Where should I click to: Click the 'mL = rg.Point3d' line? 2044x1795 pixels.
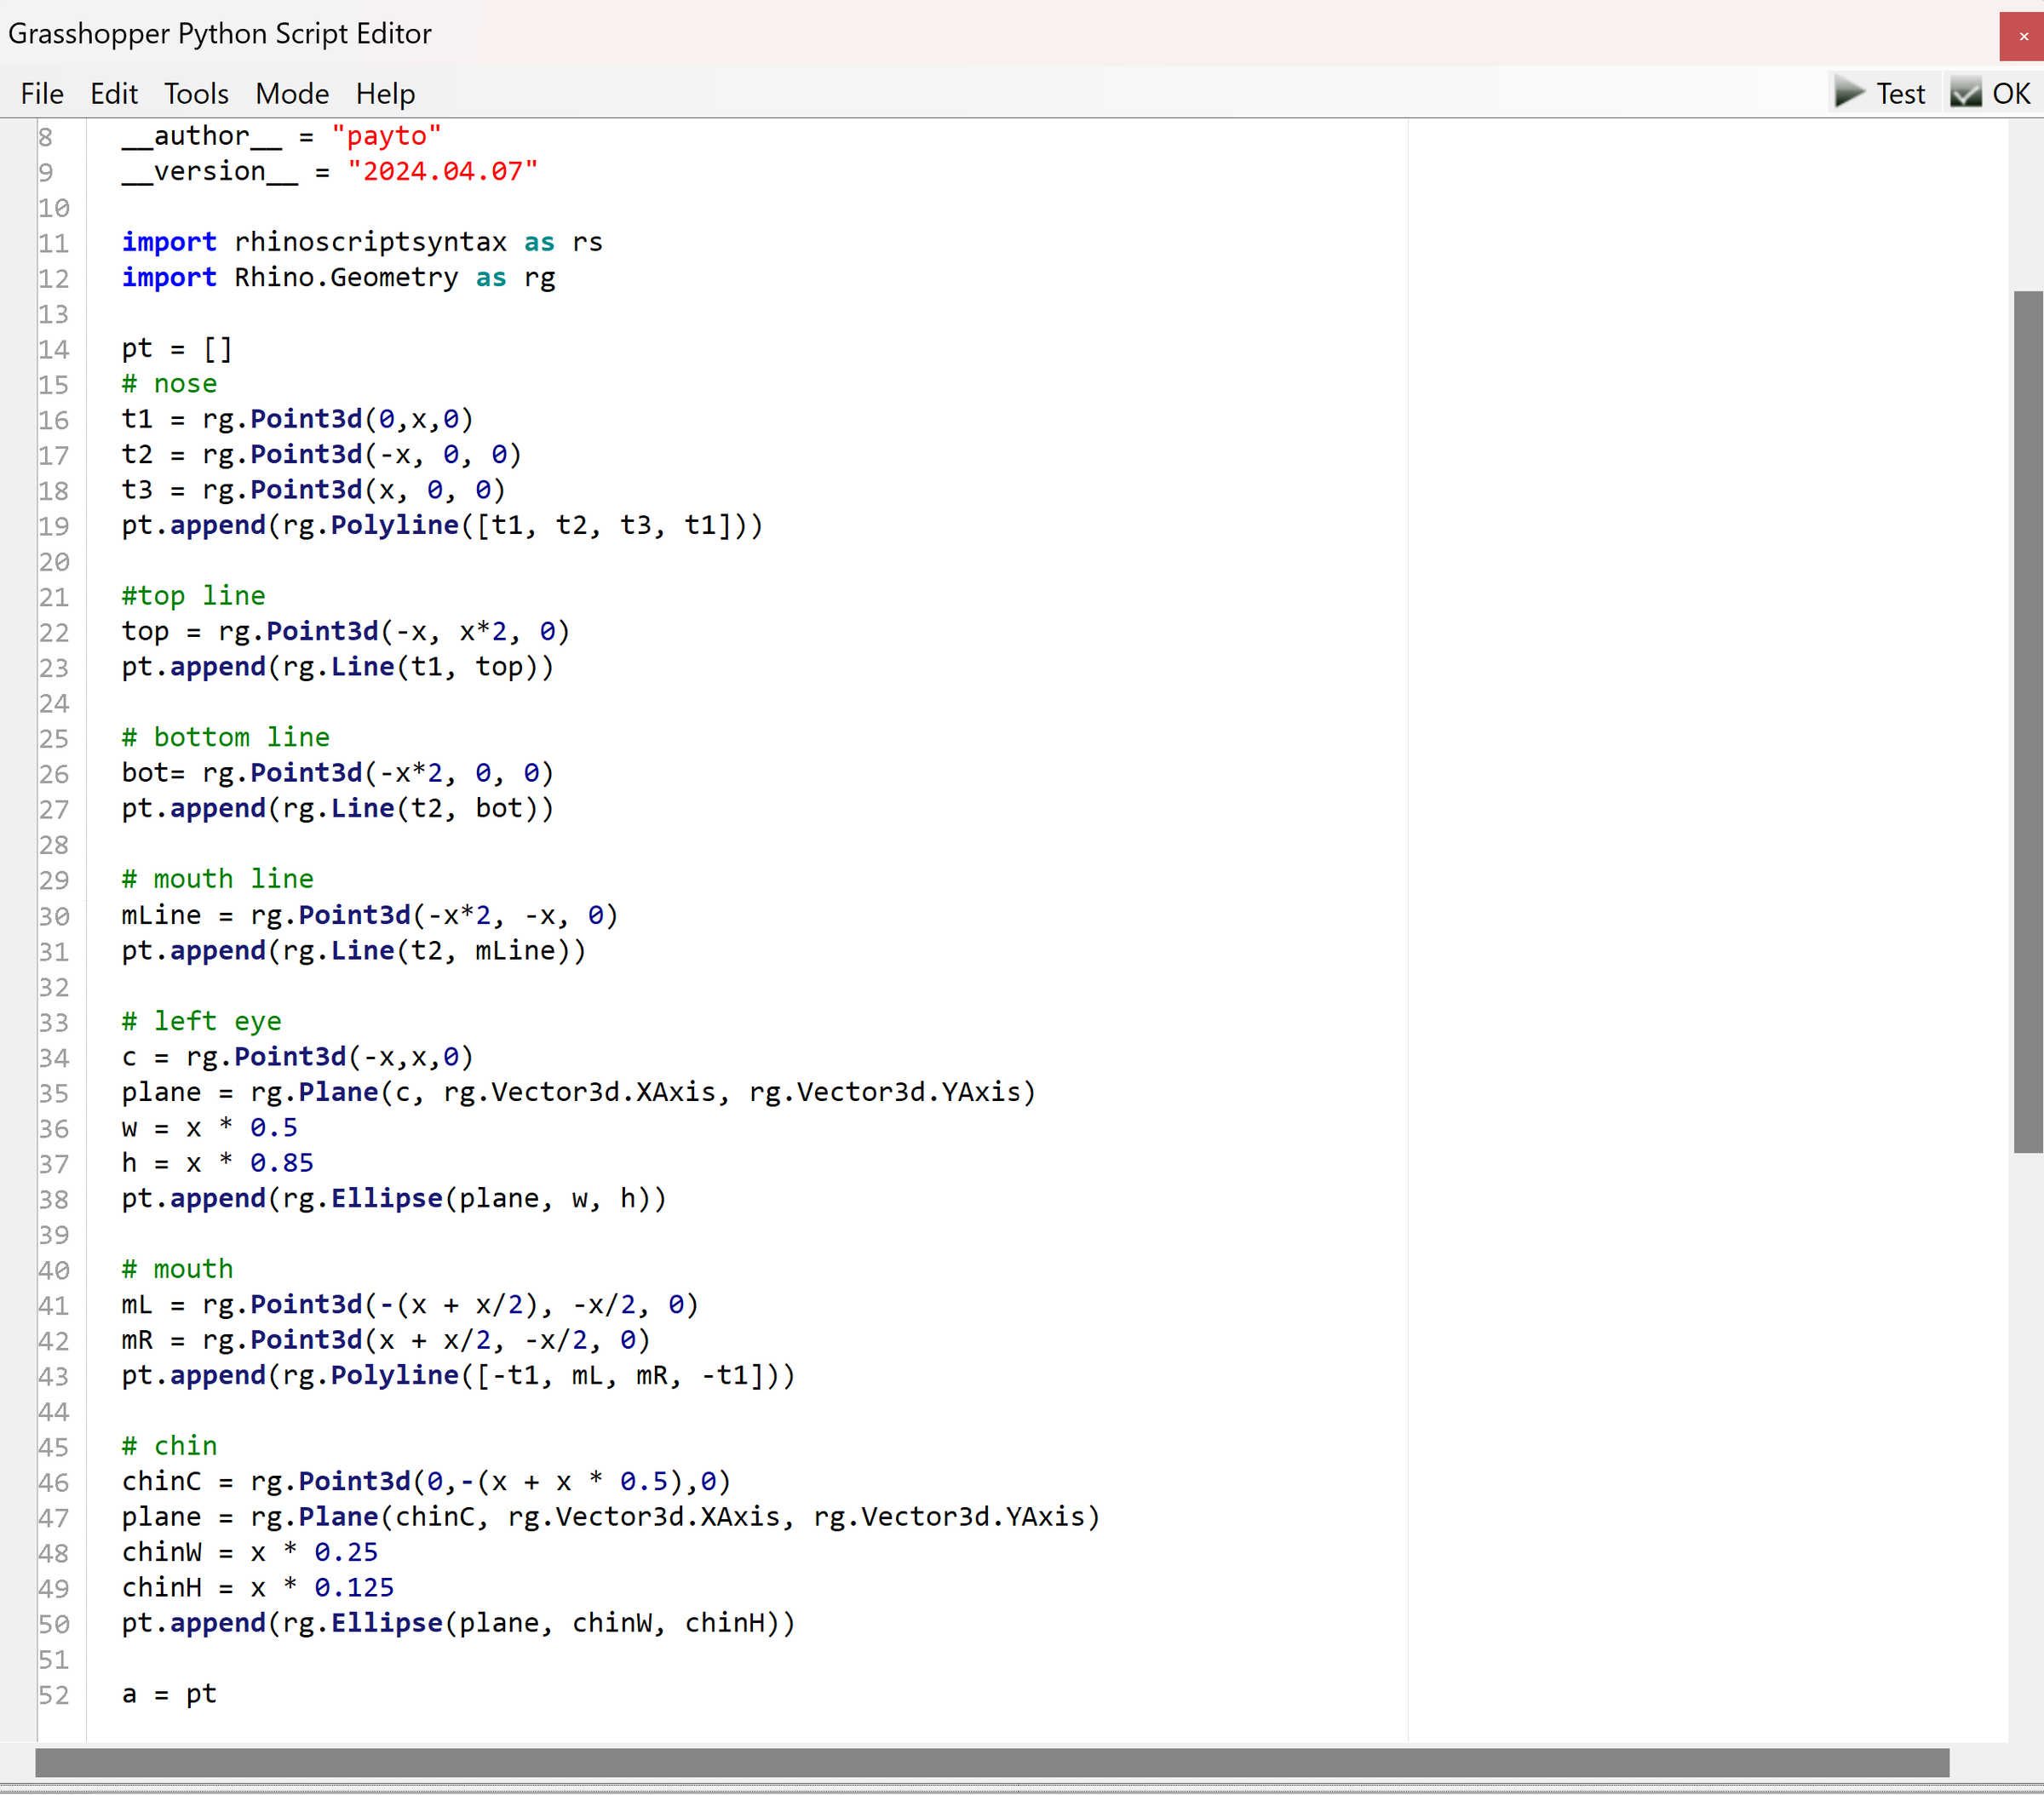410,1305
